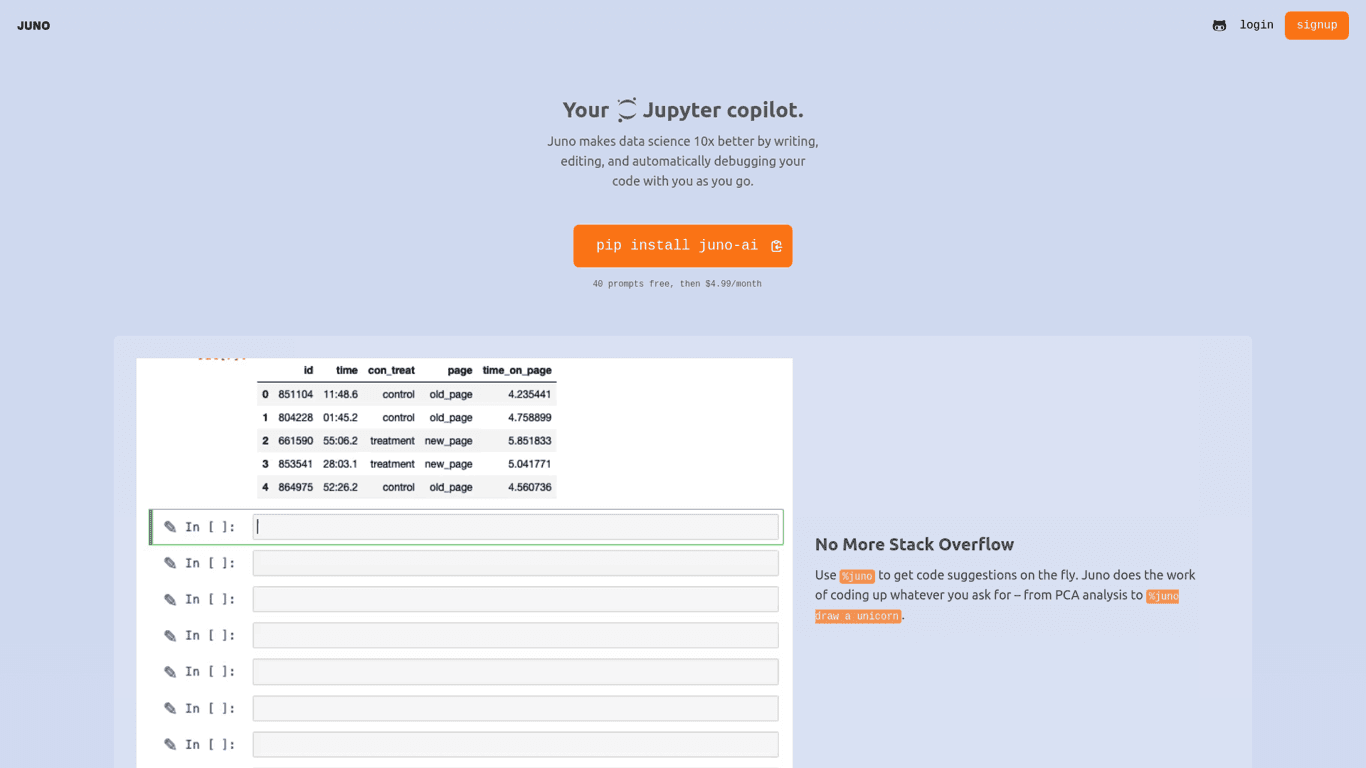The width and height of the screenshot is (1366, 768).
Task: Click the pencil icon on the third cell
Action: [170, 600]
